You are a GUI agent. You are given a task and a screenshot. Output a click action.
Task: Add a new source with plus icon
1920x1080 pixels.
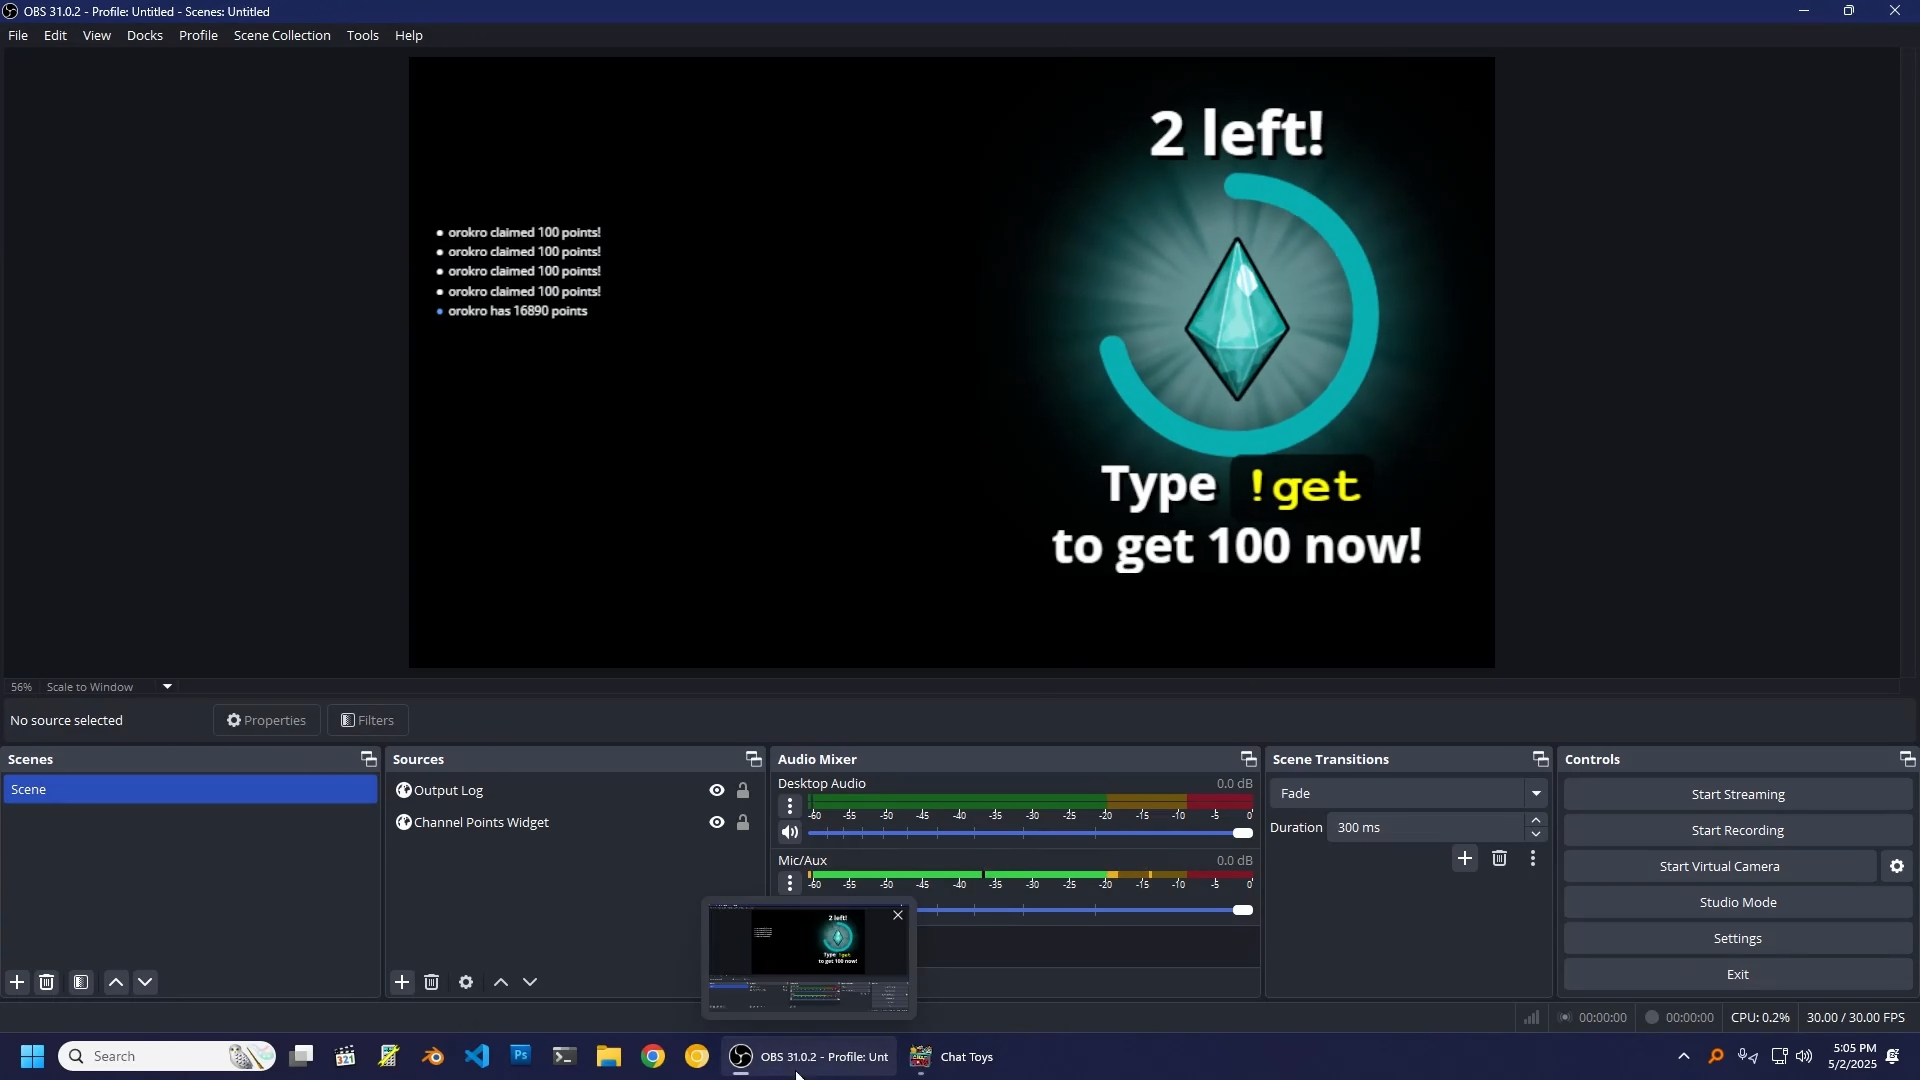[x=402, y=984]
